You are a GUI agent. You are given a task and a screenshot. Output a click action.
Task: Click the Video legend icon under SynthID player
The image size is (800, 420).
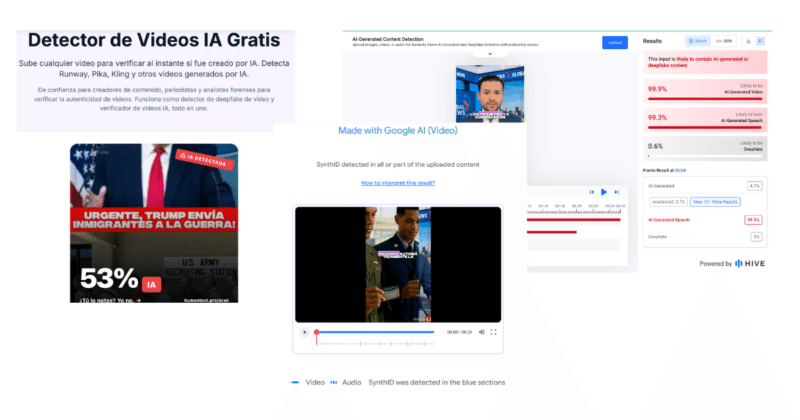click(294, 382)
